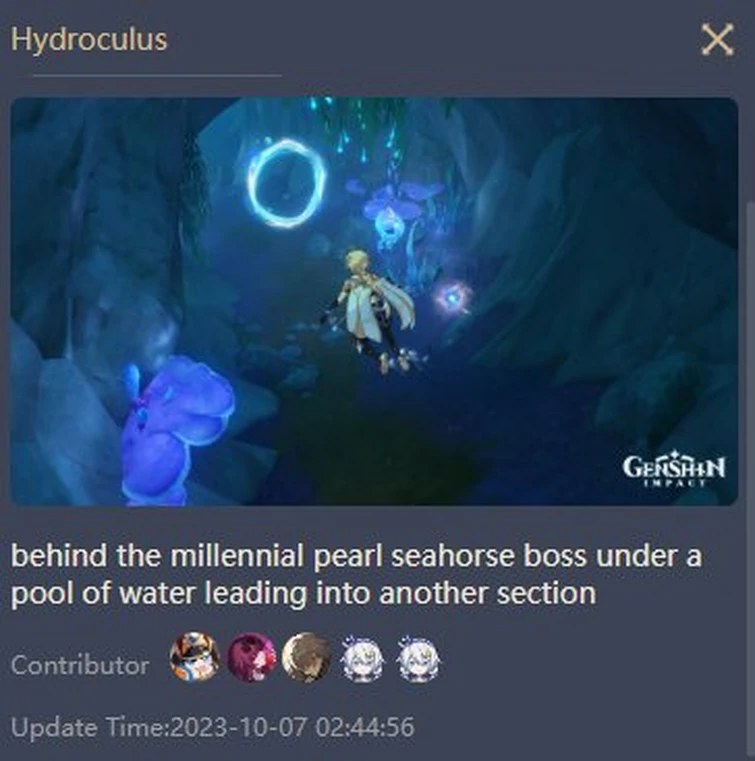755x761 pixels.
Task: Click the Contributor label
Action: [x=80, y=664]
